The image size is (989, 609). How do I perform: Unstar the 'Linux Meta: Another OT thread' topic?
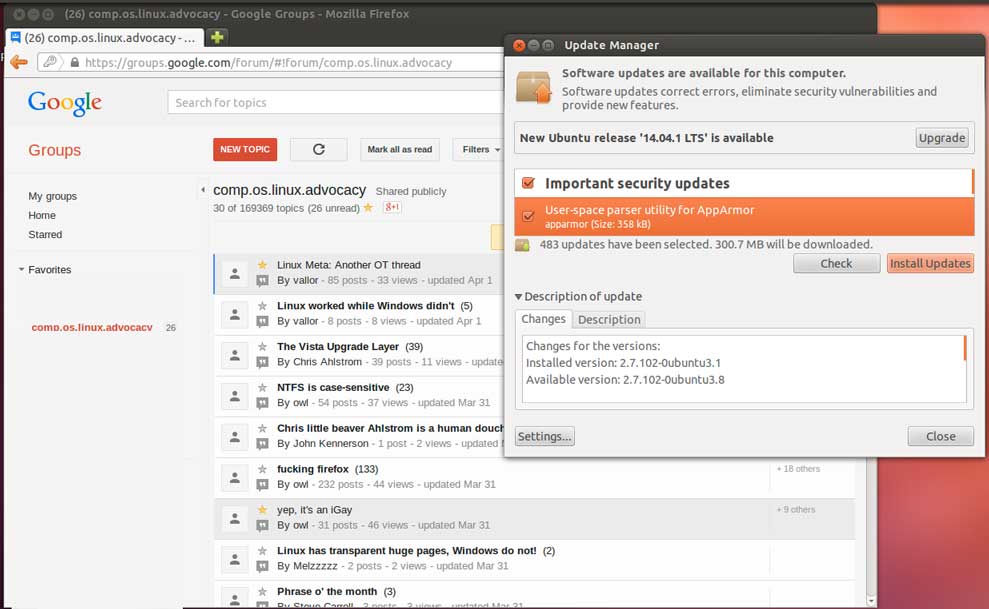coord(263,265)
